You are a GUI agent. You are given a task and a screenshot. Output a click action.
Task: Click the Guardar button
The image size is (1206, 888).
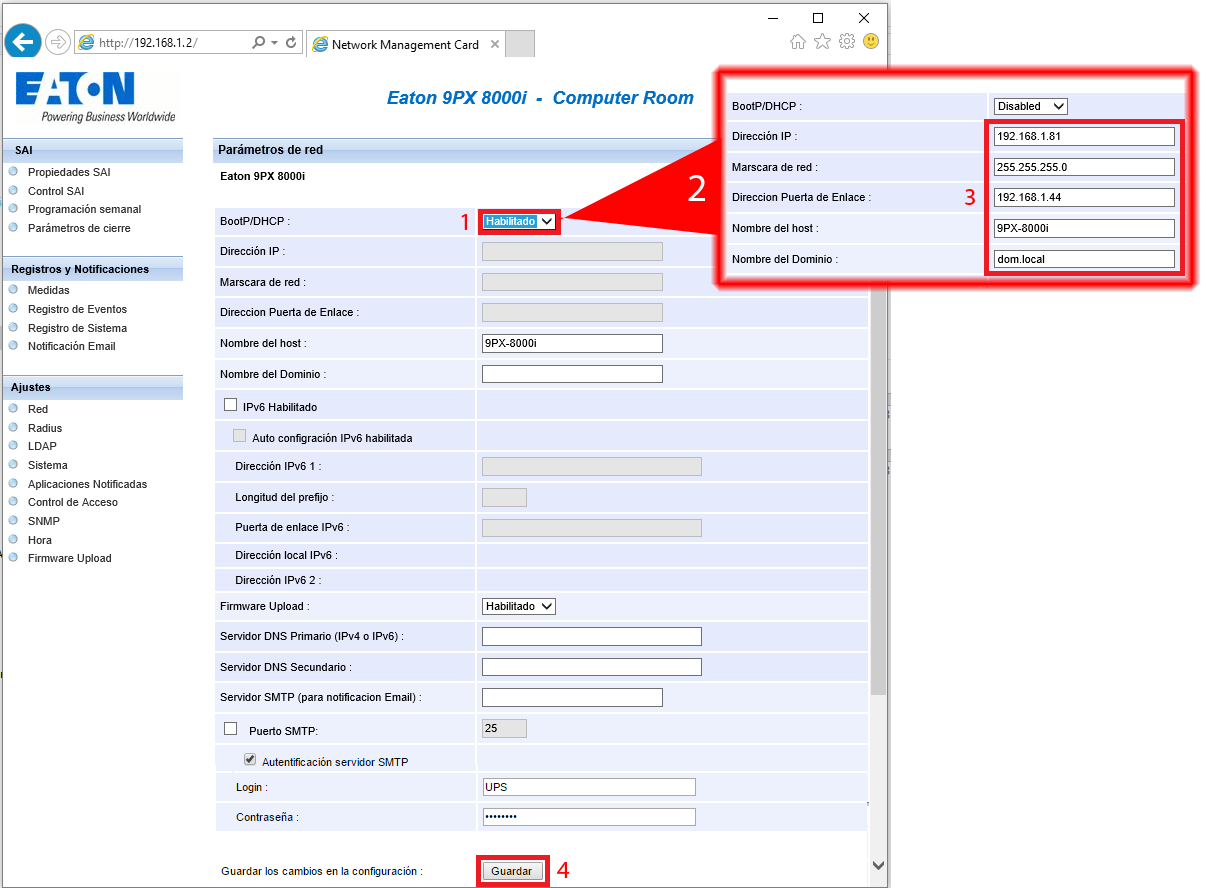[x=512, y=871]
